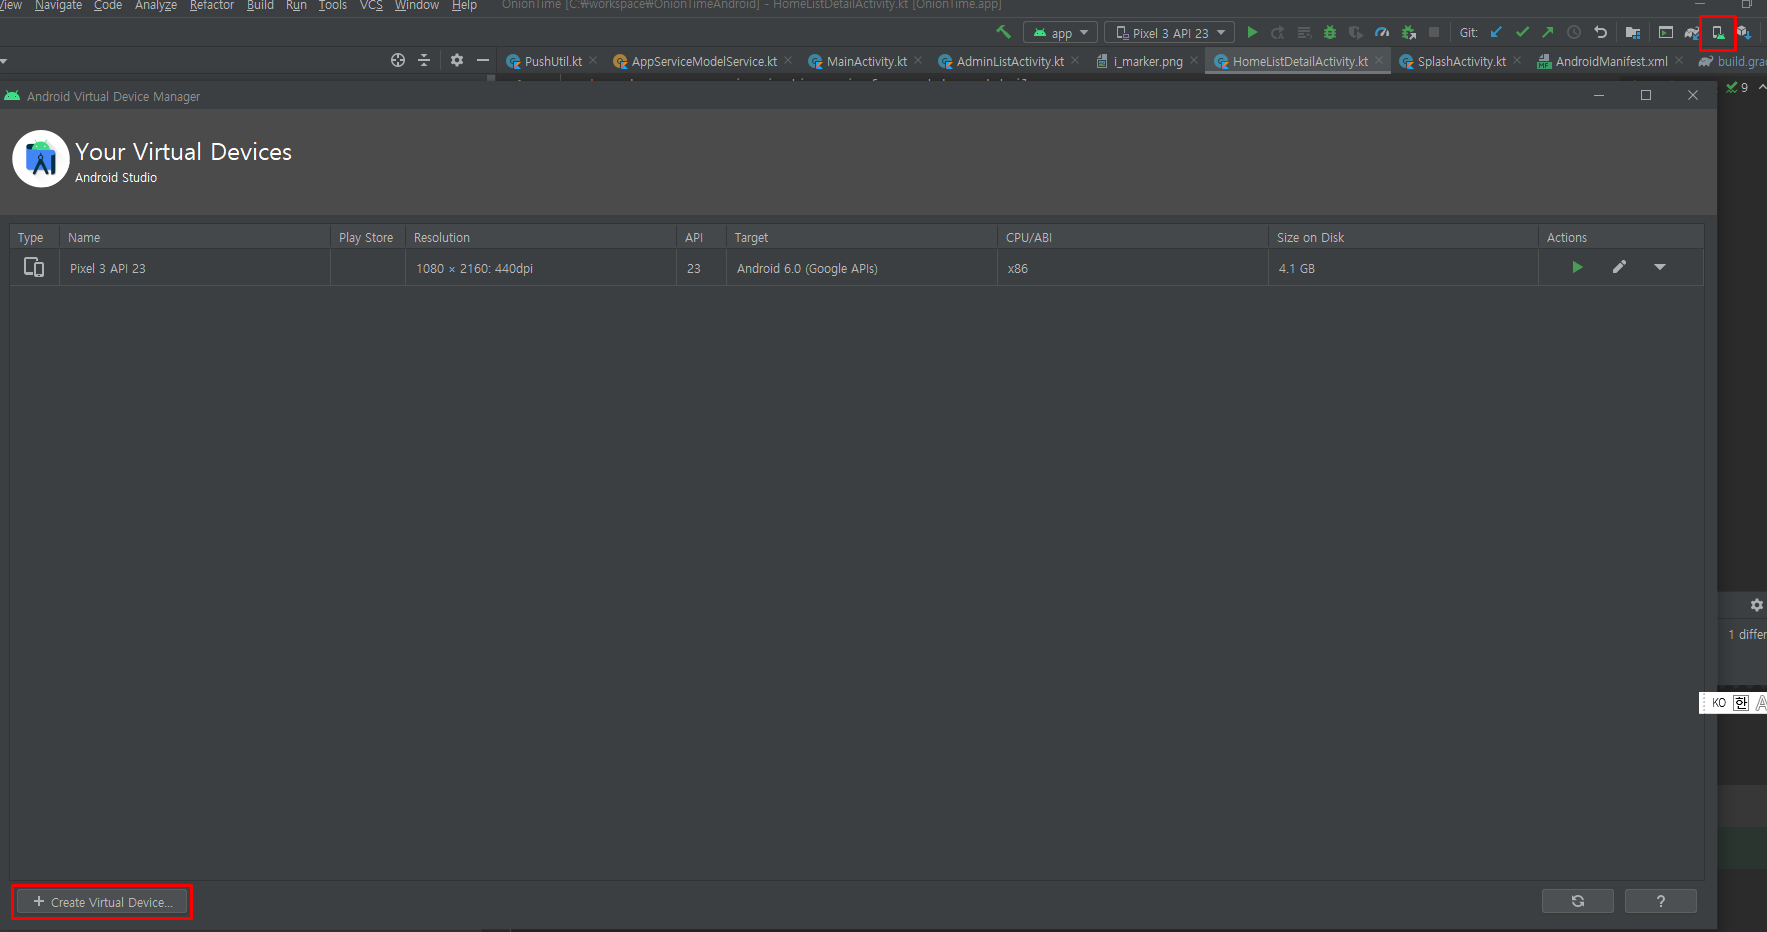Click the inspection warnings count indicator

1738,88
